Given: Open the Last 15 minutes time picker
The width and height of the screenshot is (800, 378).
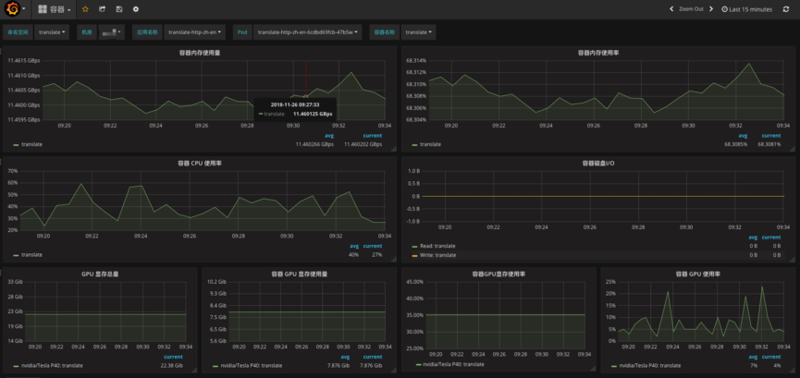Looking at the screenshot, I should (747, 9).
